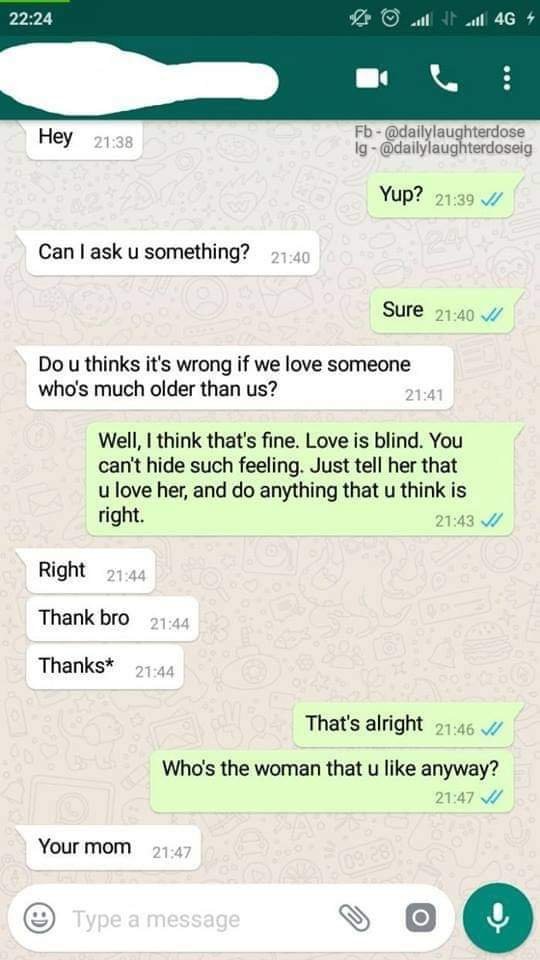
Task: Select the 'Who's the woman' message bubble
Action: pos(332,782)
